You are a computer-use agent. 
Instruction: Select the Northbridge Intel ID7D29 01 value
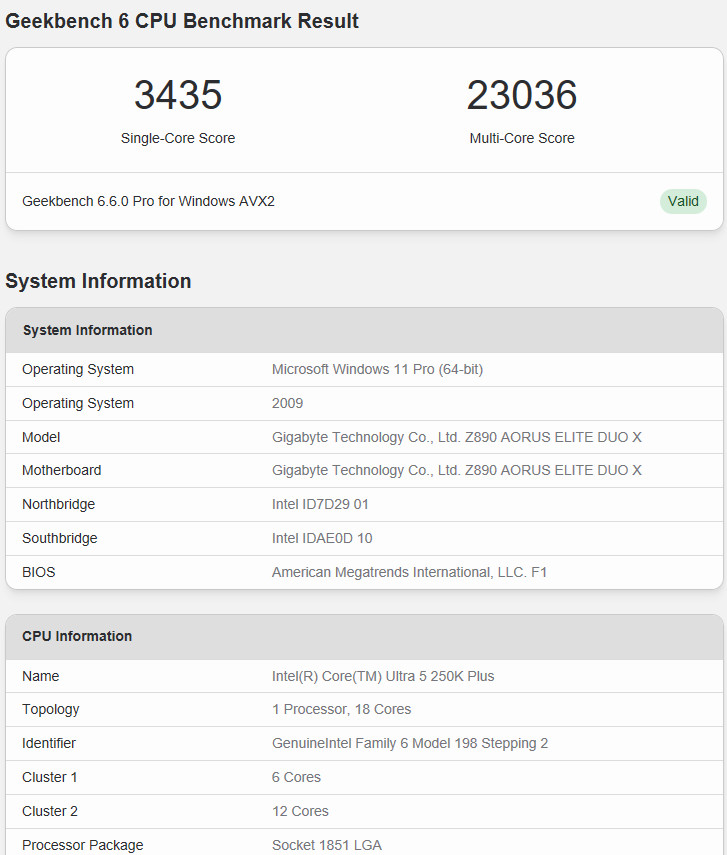pyautogui.click(x=320, y=504)
